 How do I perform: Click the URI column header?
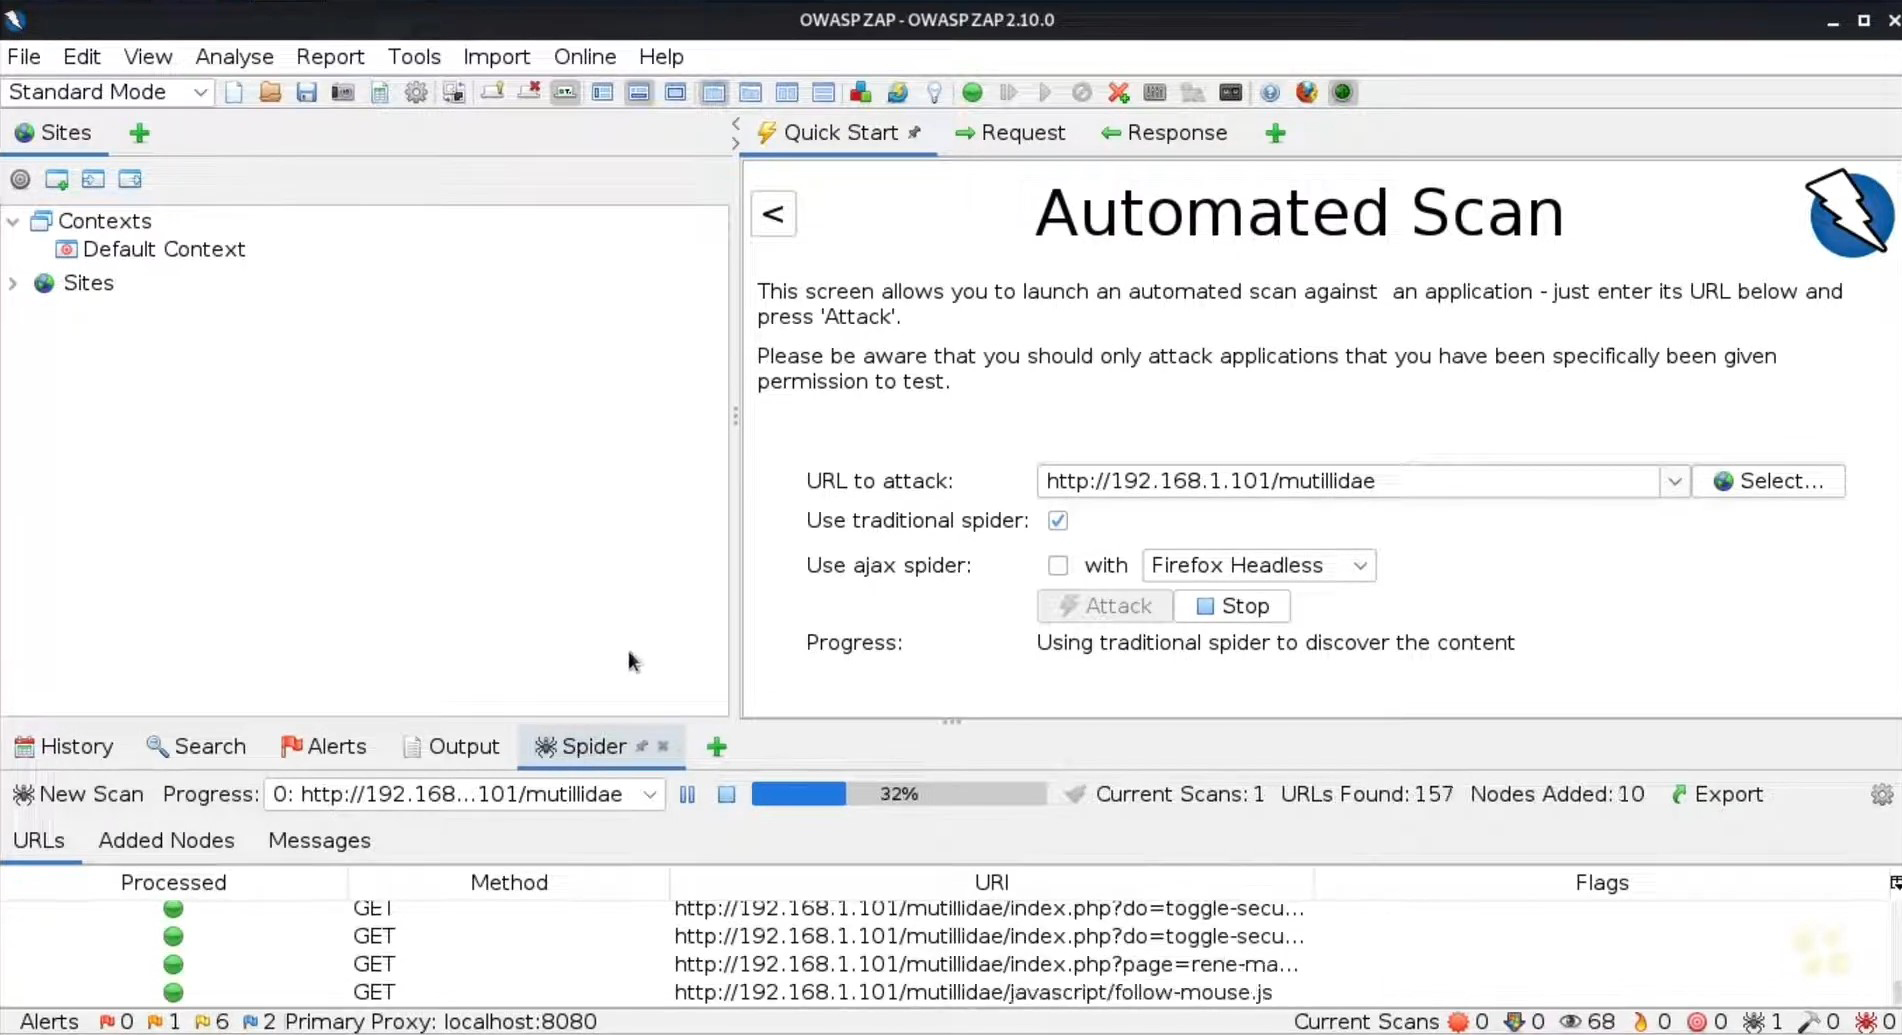point(991,883)
